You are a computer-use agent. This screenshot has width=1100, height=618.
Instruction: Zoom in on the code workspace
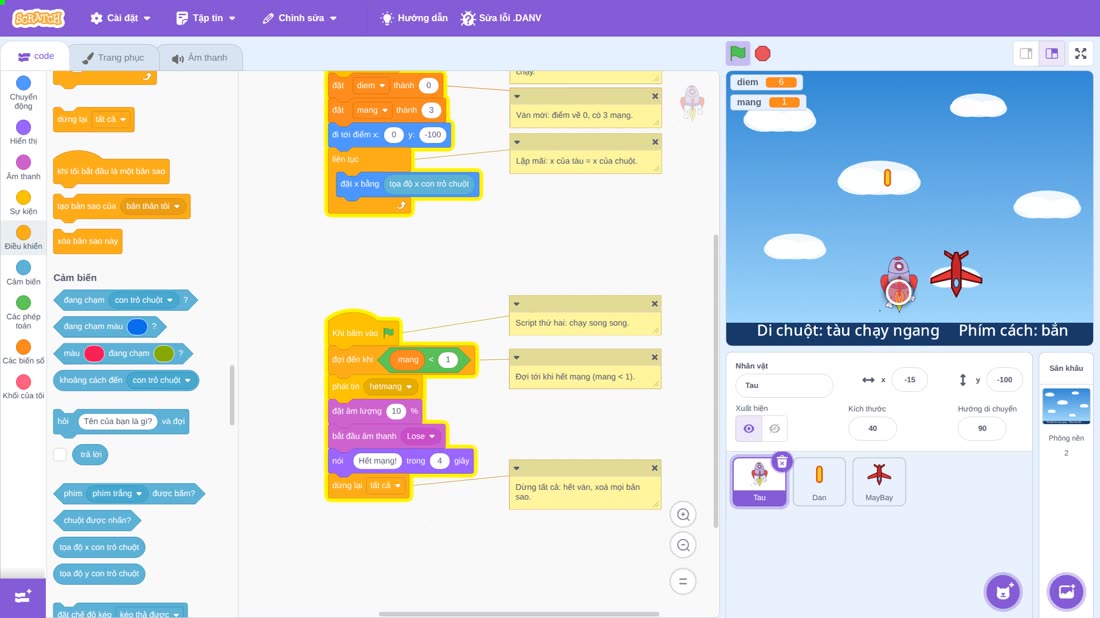(x=683, y=514)
